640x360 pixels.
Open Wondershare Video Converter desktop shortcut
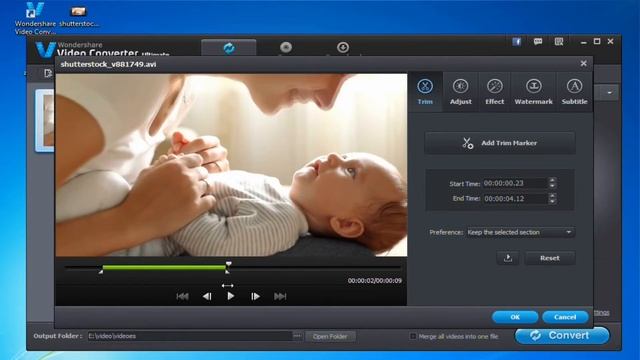tap(35, 18)
